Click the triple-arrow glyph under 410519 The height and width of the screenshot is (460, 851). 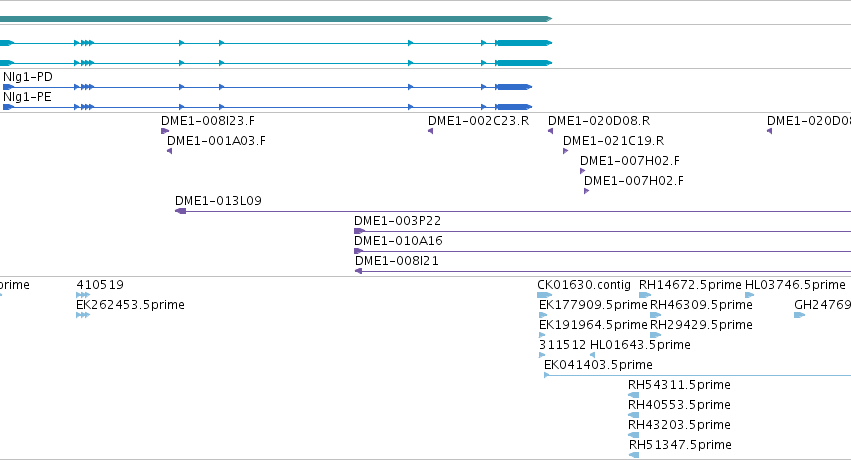point(82,295)
